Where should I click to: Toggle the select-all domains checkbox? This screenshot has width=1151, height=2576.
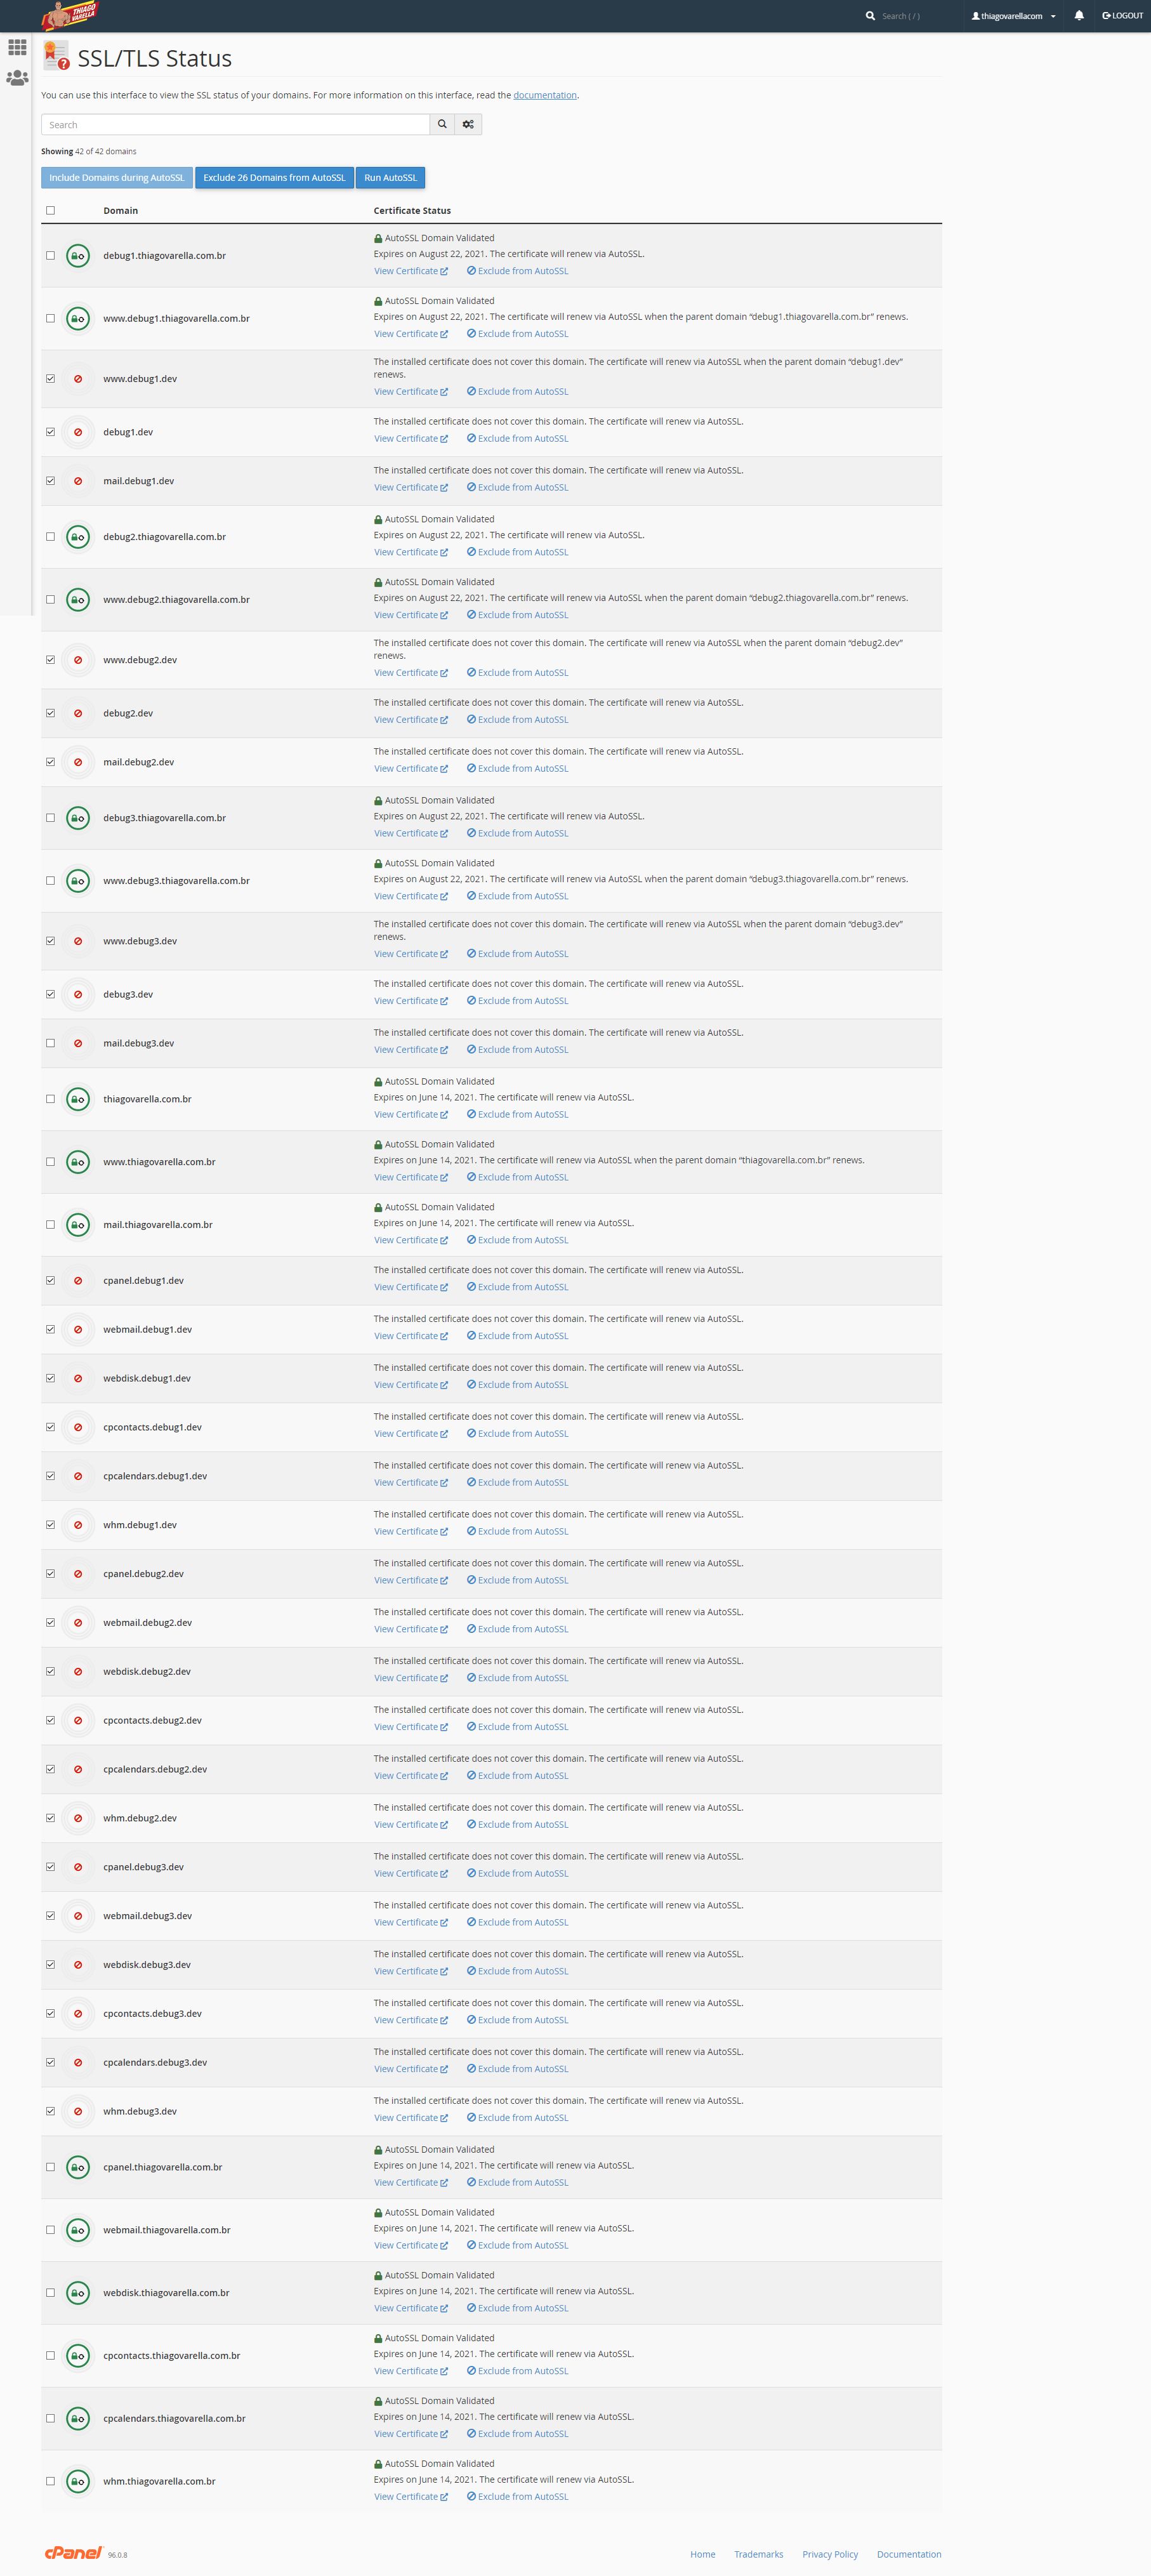[x=50, y=211]
